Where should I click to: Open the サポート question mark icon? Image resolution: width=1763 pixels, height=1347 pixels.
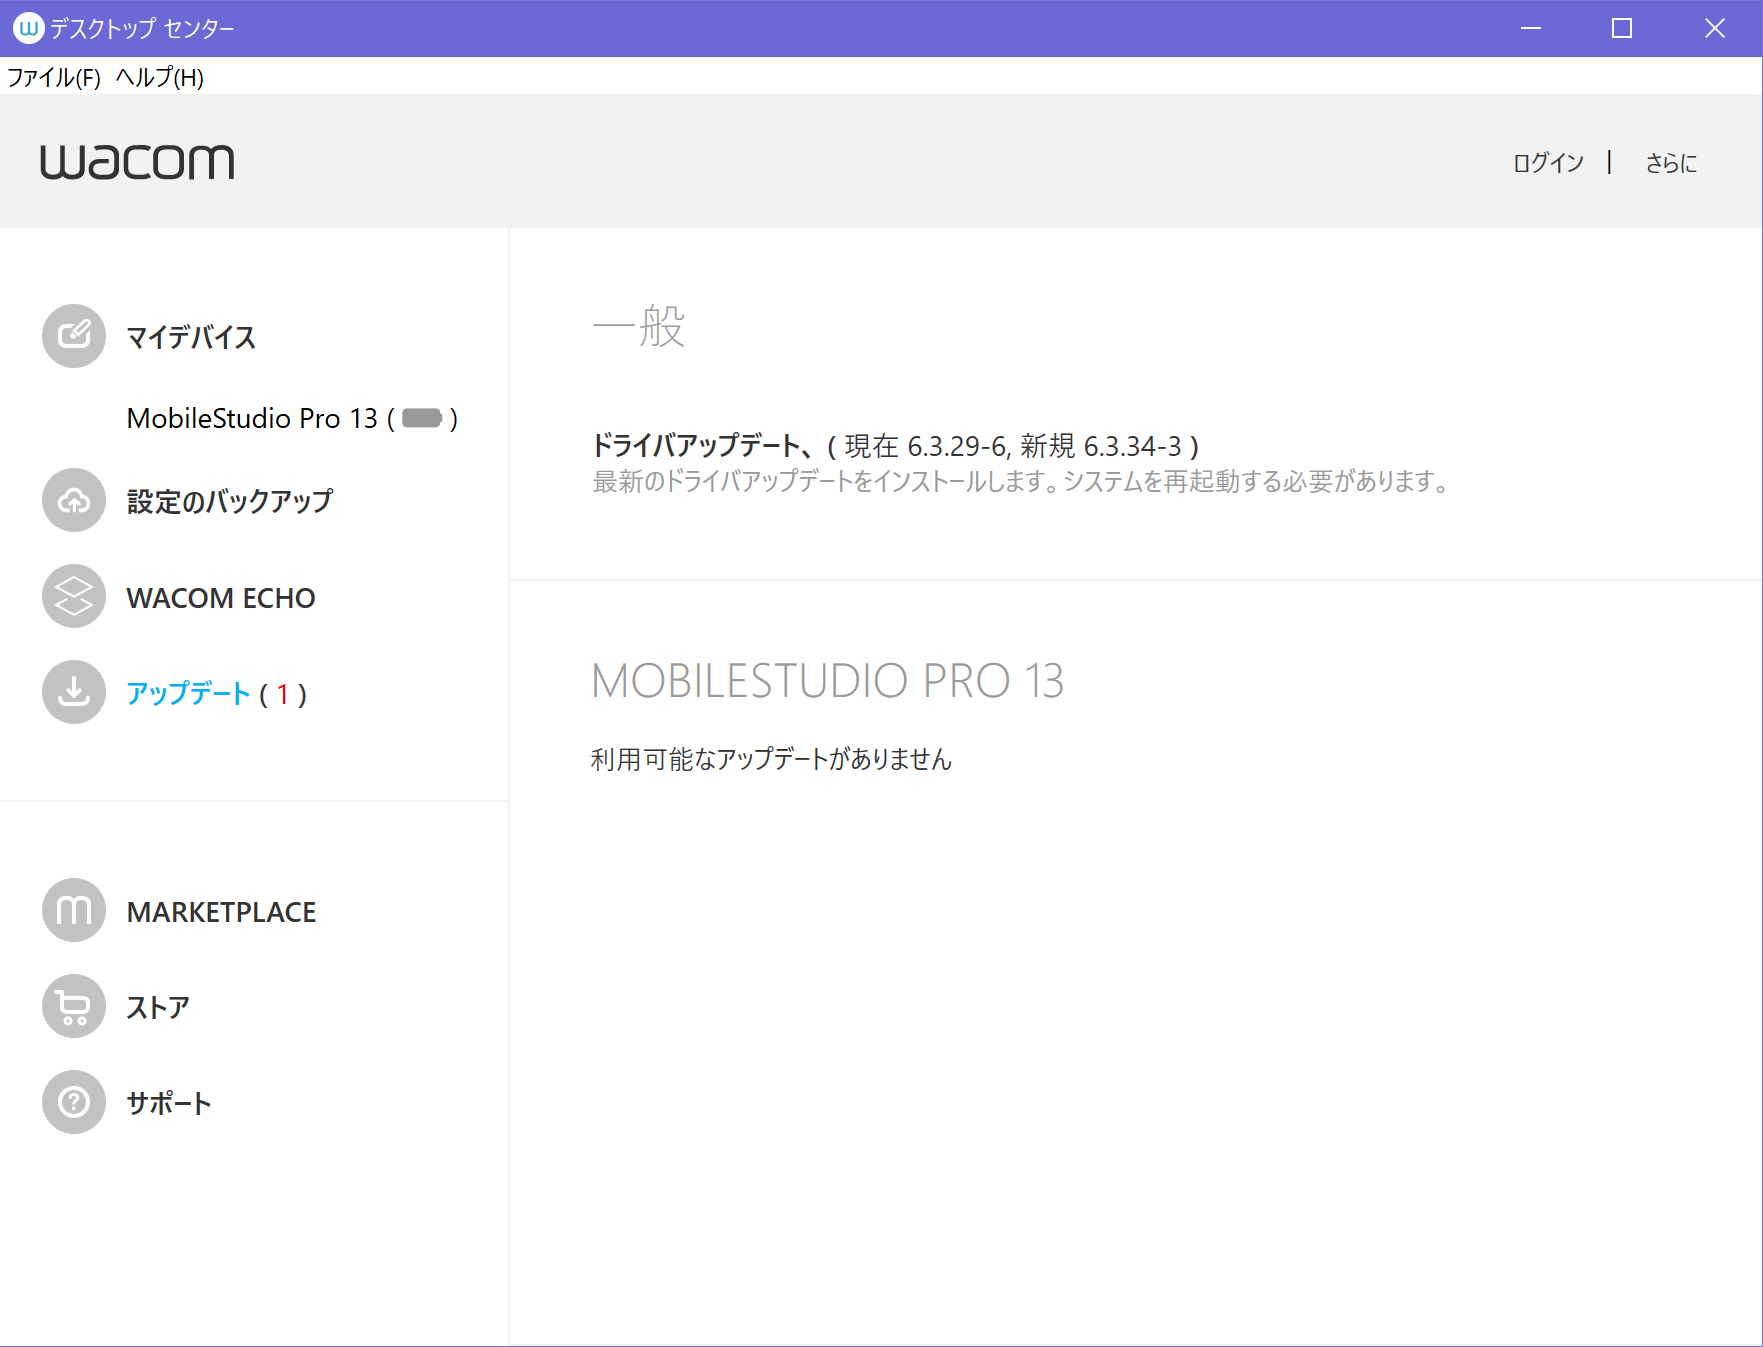click(x=73, y=1102)
